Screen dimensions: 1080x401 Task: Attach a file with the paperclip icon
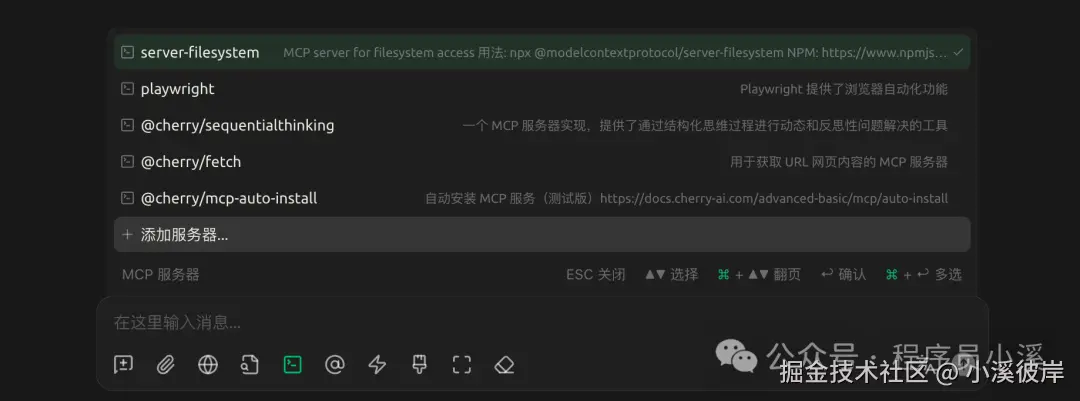point(165,364)
